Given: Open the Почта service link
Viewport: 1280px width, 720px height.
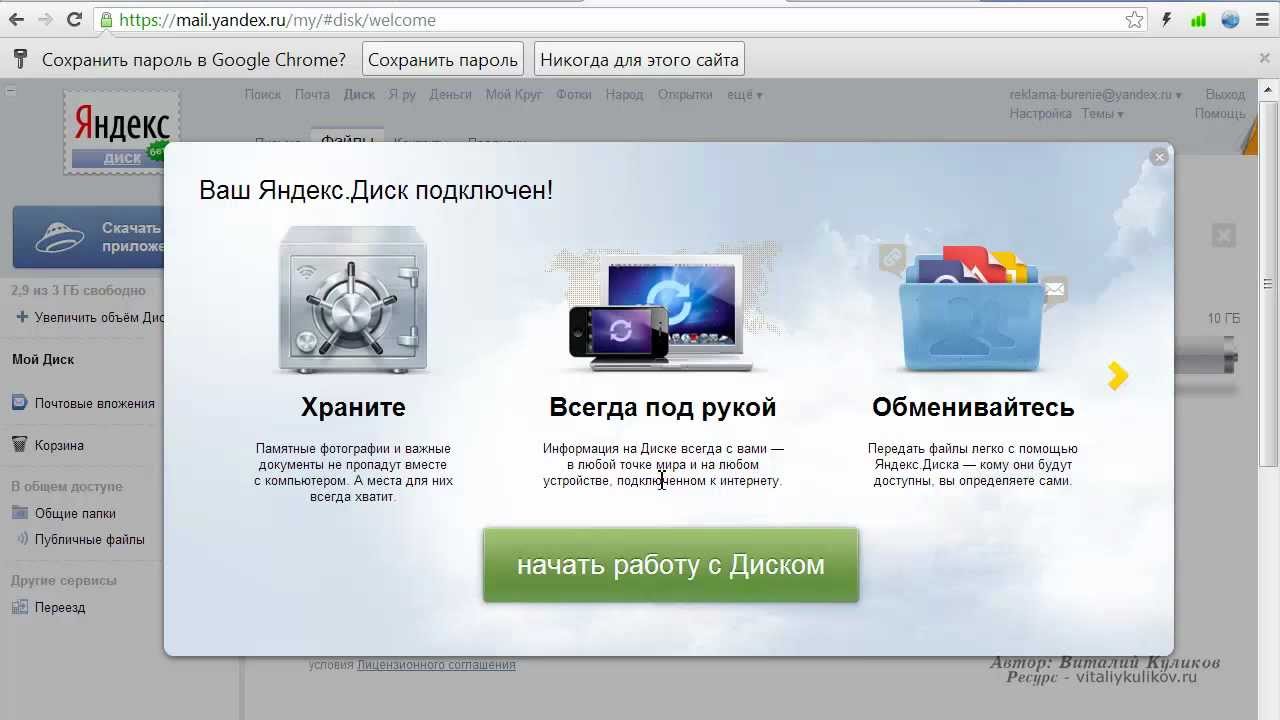Looking at the screenshot, I should [312, 94].
